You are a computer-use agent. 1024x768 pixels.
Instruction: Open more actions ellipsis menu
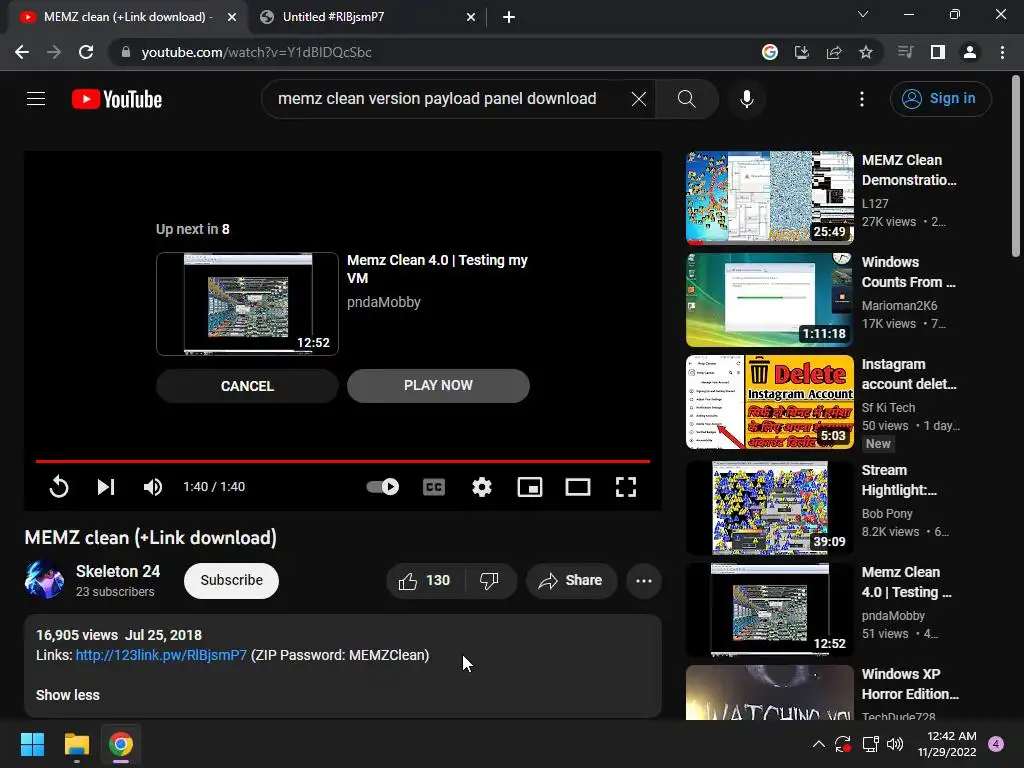[x=644, y=581]
